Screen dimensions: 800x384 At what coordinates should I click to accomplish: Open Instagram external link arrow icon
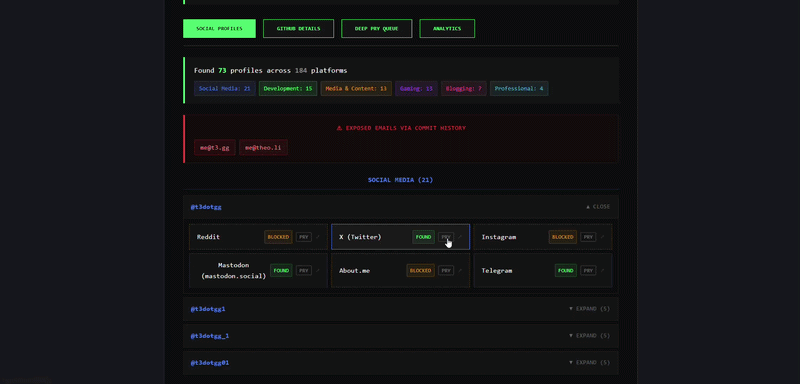(x=603, y=237)
